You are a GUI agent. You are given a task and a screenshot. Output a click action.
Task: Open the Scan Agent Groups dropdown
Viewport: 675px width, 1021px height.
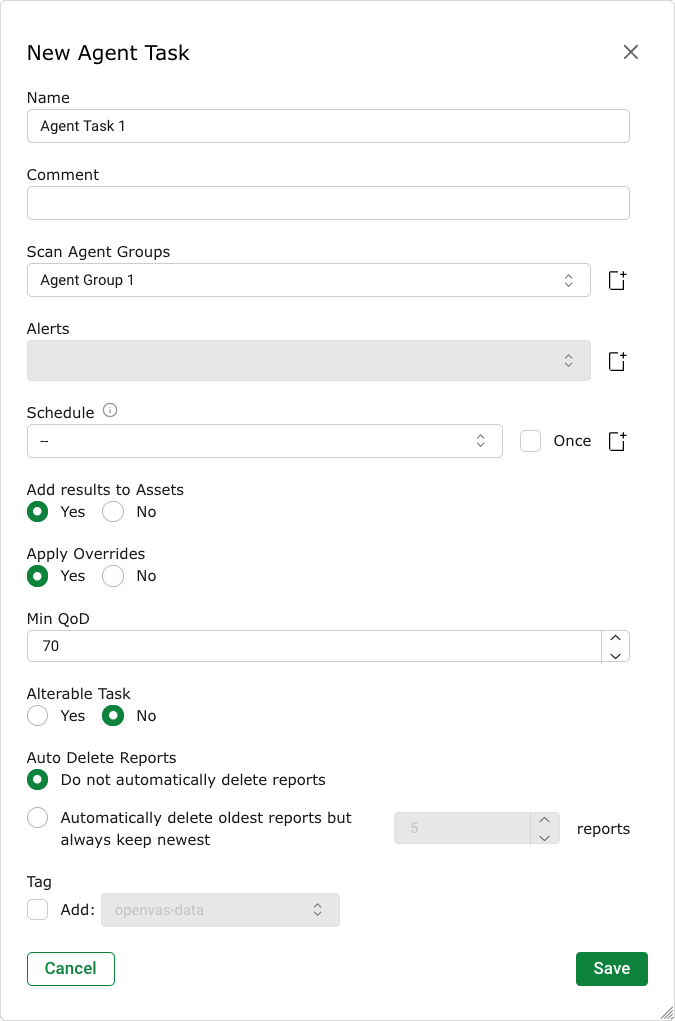(308, 281)
